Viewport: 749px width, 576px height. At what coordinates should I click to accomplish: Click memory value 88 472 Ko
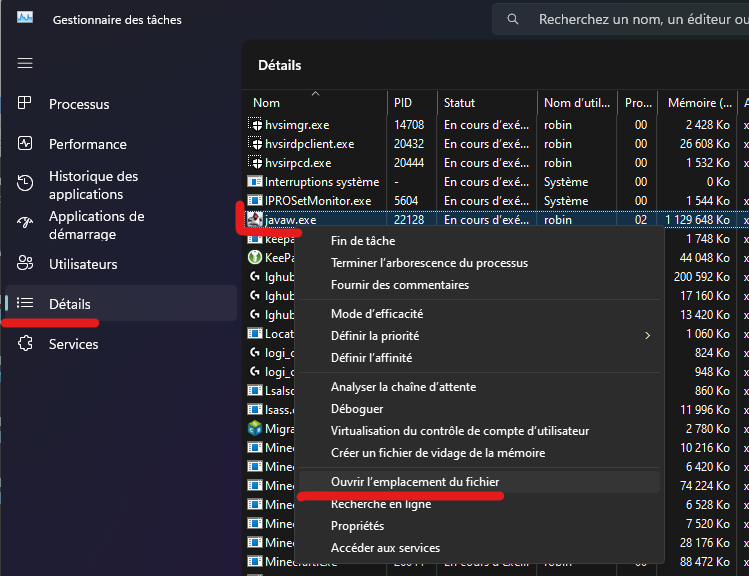click(705, 562)
